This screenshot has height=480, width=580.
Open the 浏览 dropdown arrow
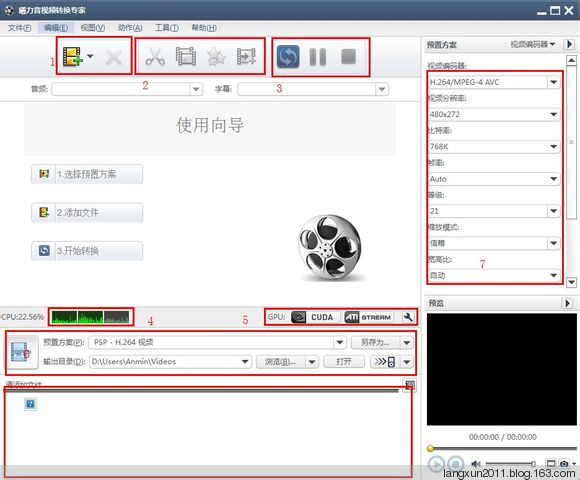pos(312,361)
